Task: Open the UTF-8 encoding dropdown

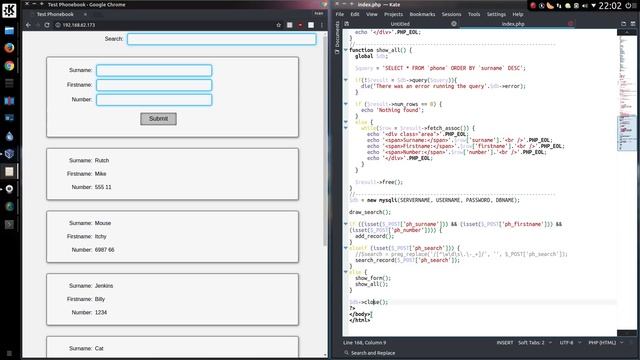Action: tap(570, 342)
